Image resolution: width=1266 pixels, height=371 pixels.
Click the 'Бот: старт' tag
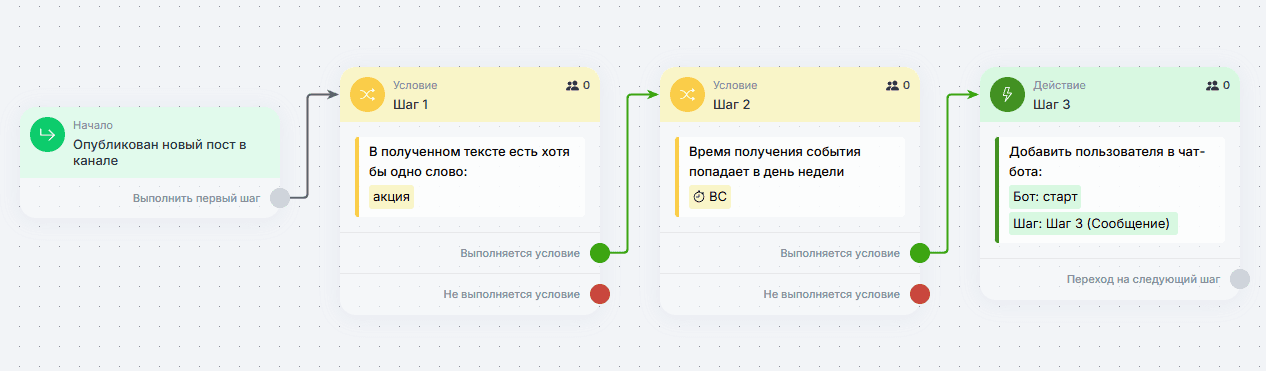(1046, 197)
